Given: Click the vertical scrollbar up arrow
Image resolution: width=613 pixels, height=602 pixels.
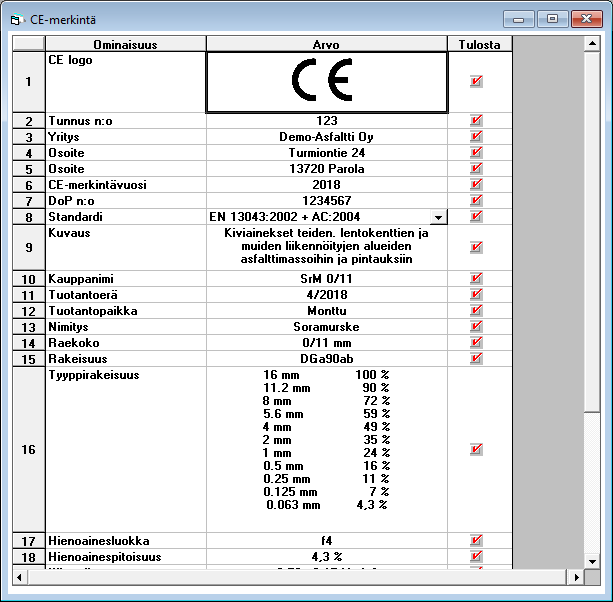Looking at the screenshot, I should (x=592, y=44).
